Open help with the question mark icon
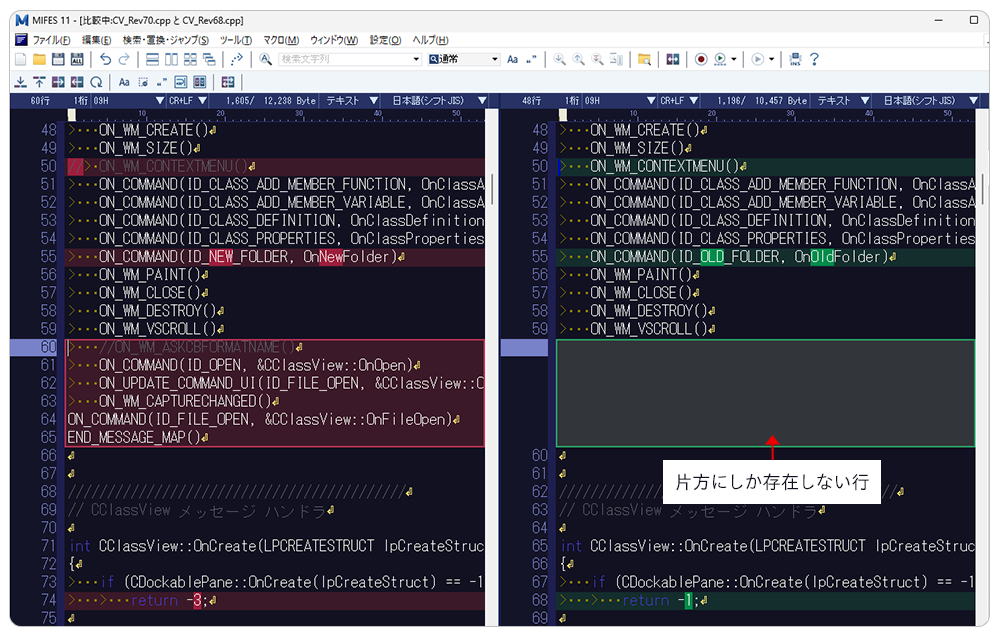1000x637 pixels. 814,60
